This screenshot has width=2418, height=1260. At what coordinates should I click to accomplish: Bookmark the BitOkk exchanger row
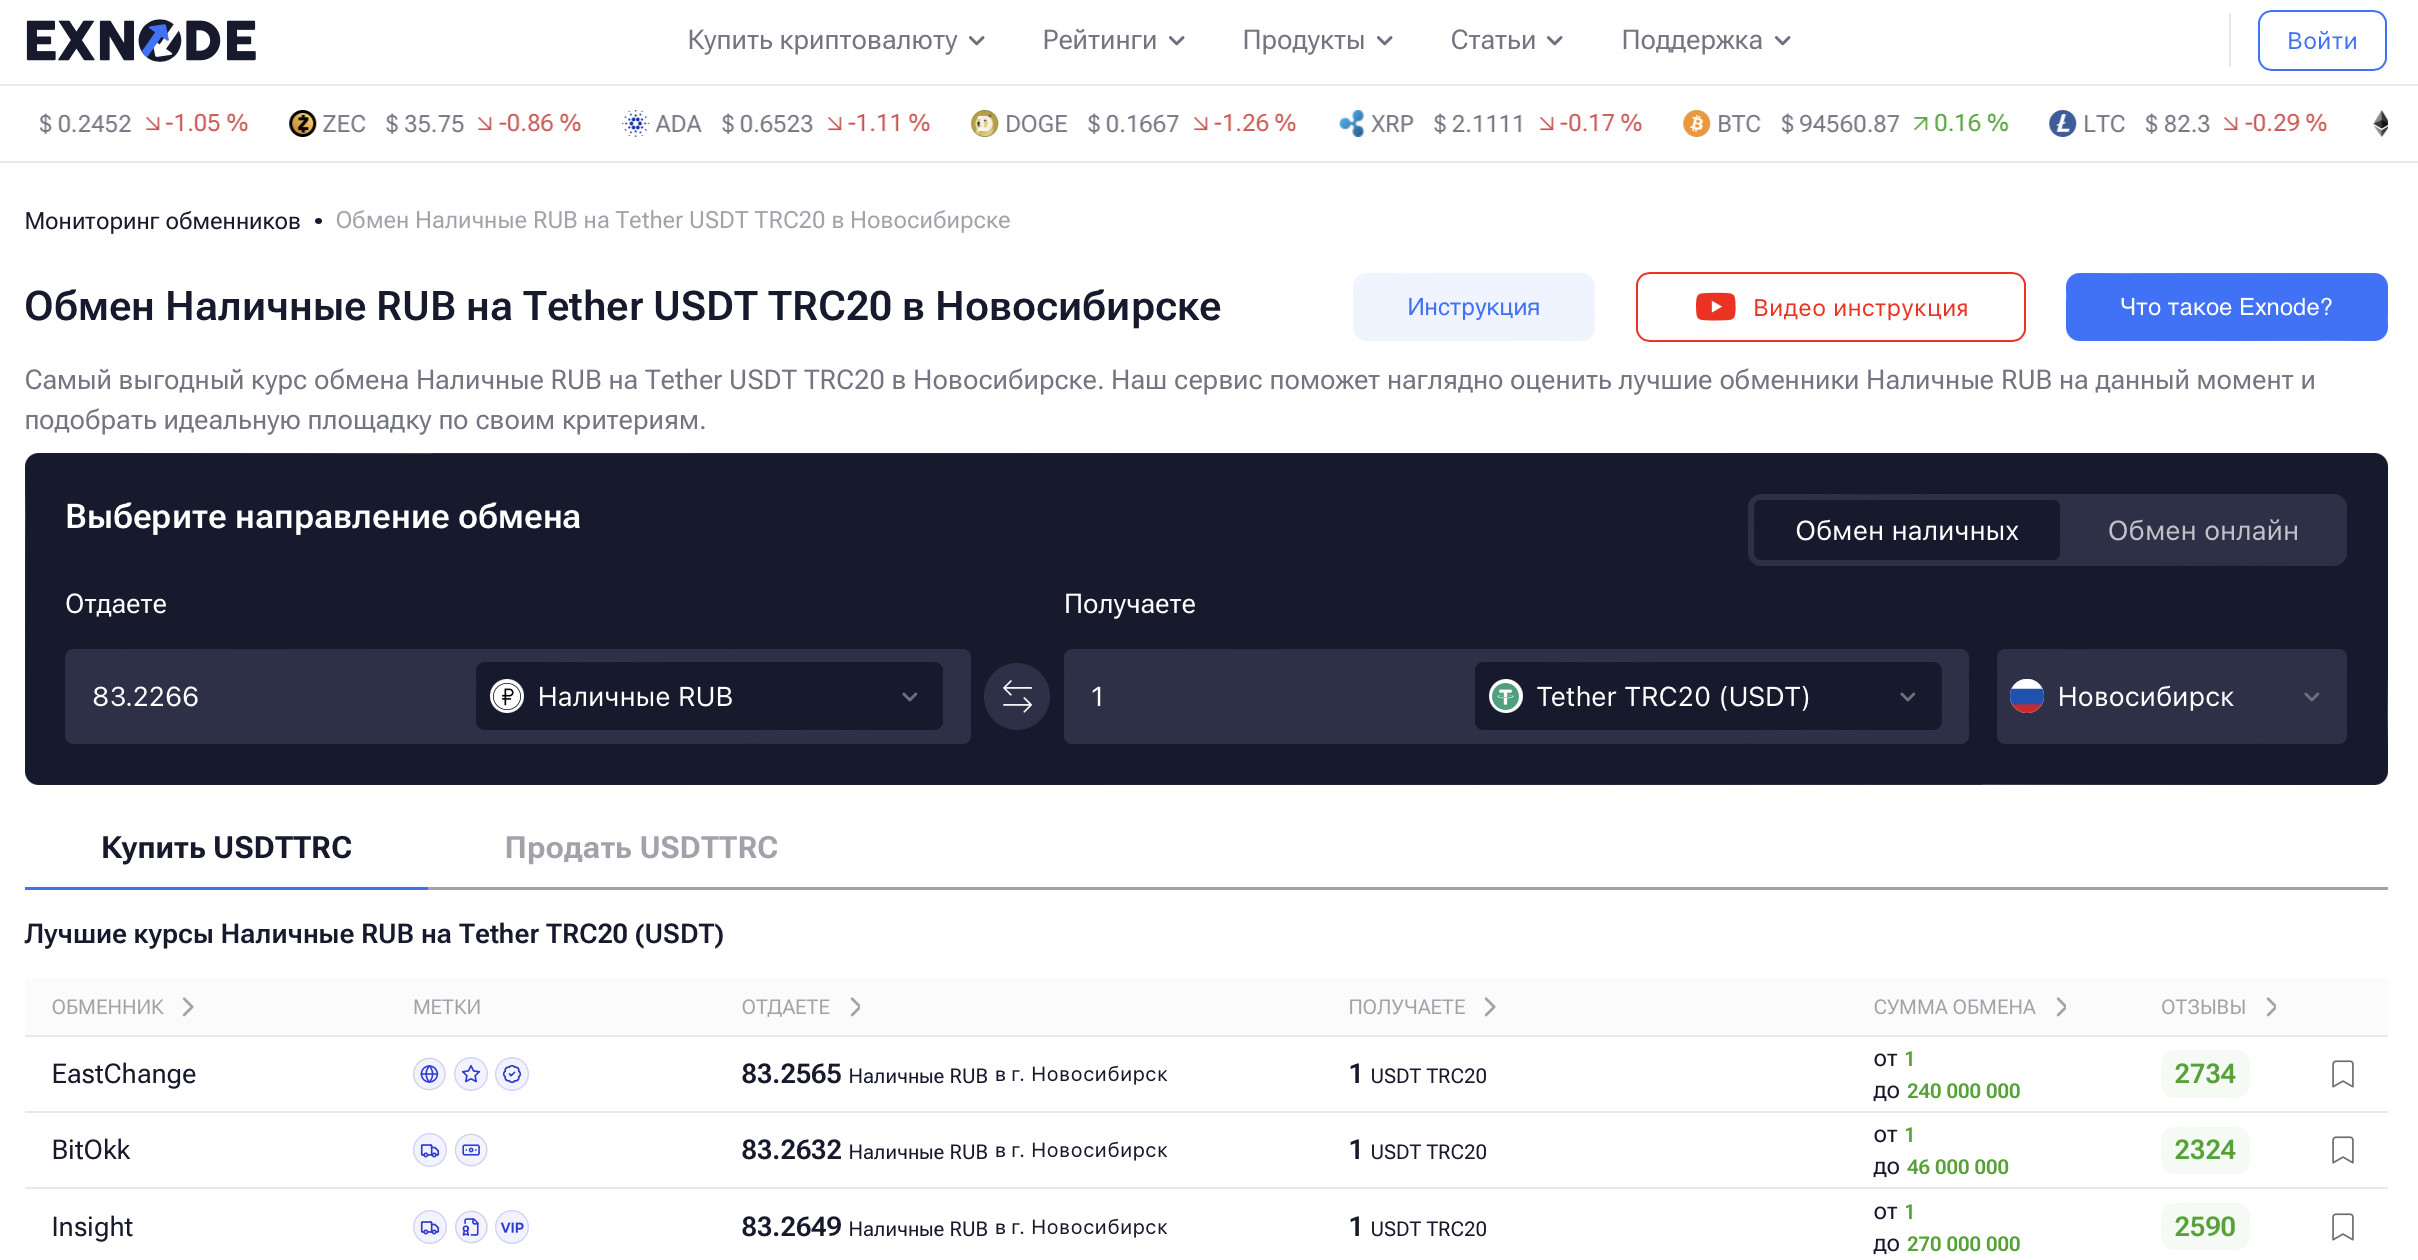2342,1150
